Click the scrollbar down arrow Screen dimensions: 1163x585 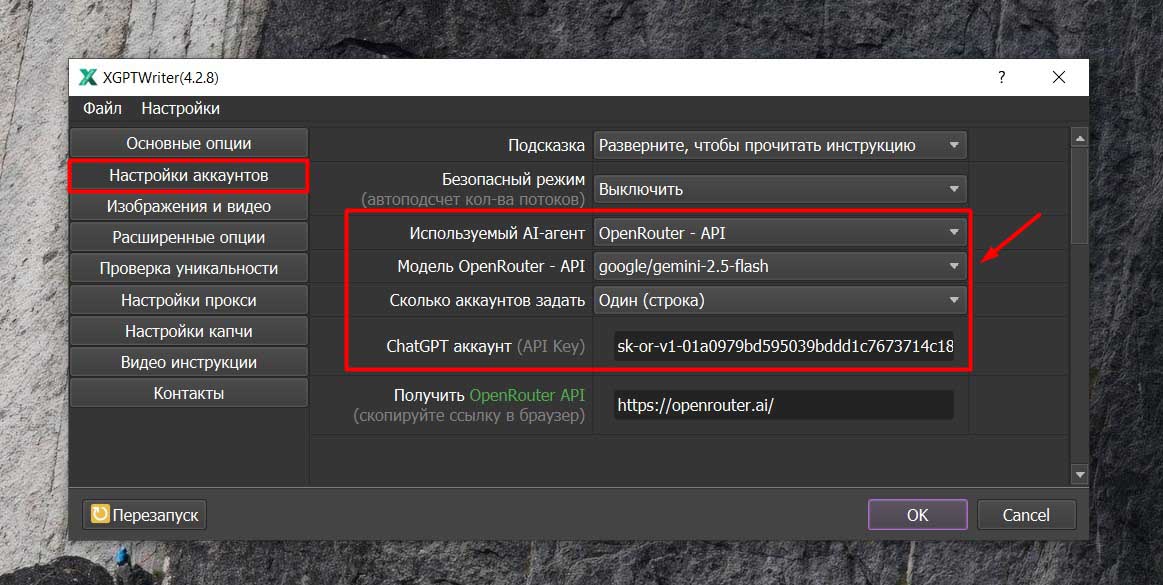pos(1079,473)
